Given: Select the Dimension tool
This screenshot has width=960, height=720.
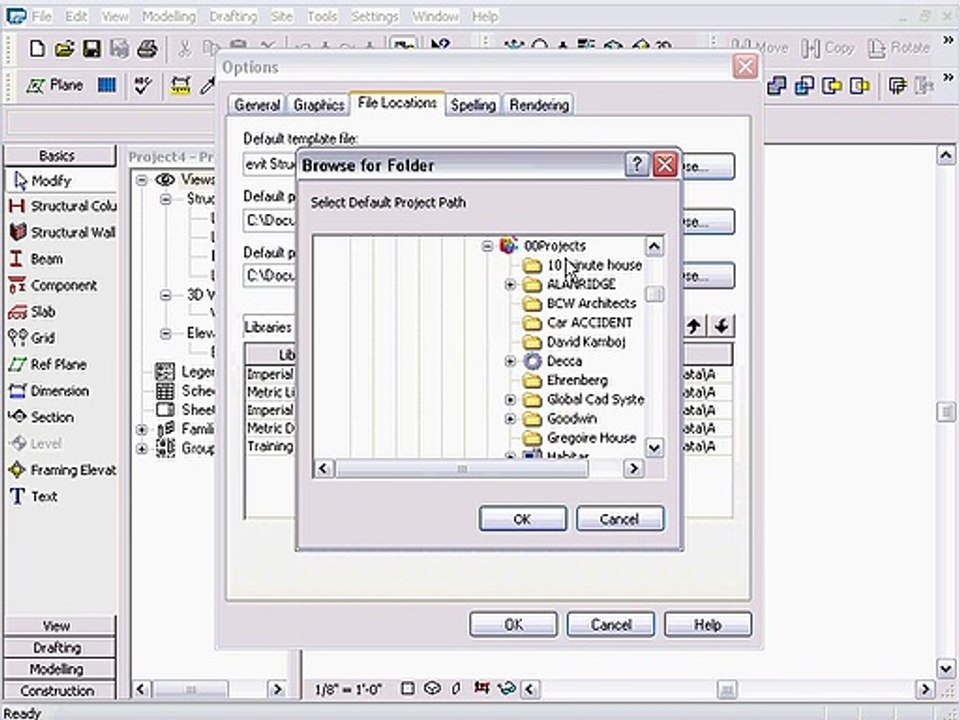Looking at the screenshot, I should point(48,391).
